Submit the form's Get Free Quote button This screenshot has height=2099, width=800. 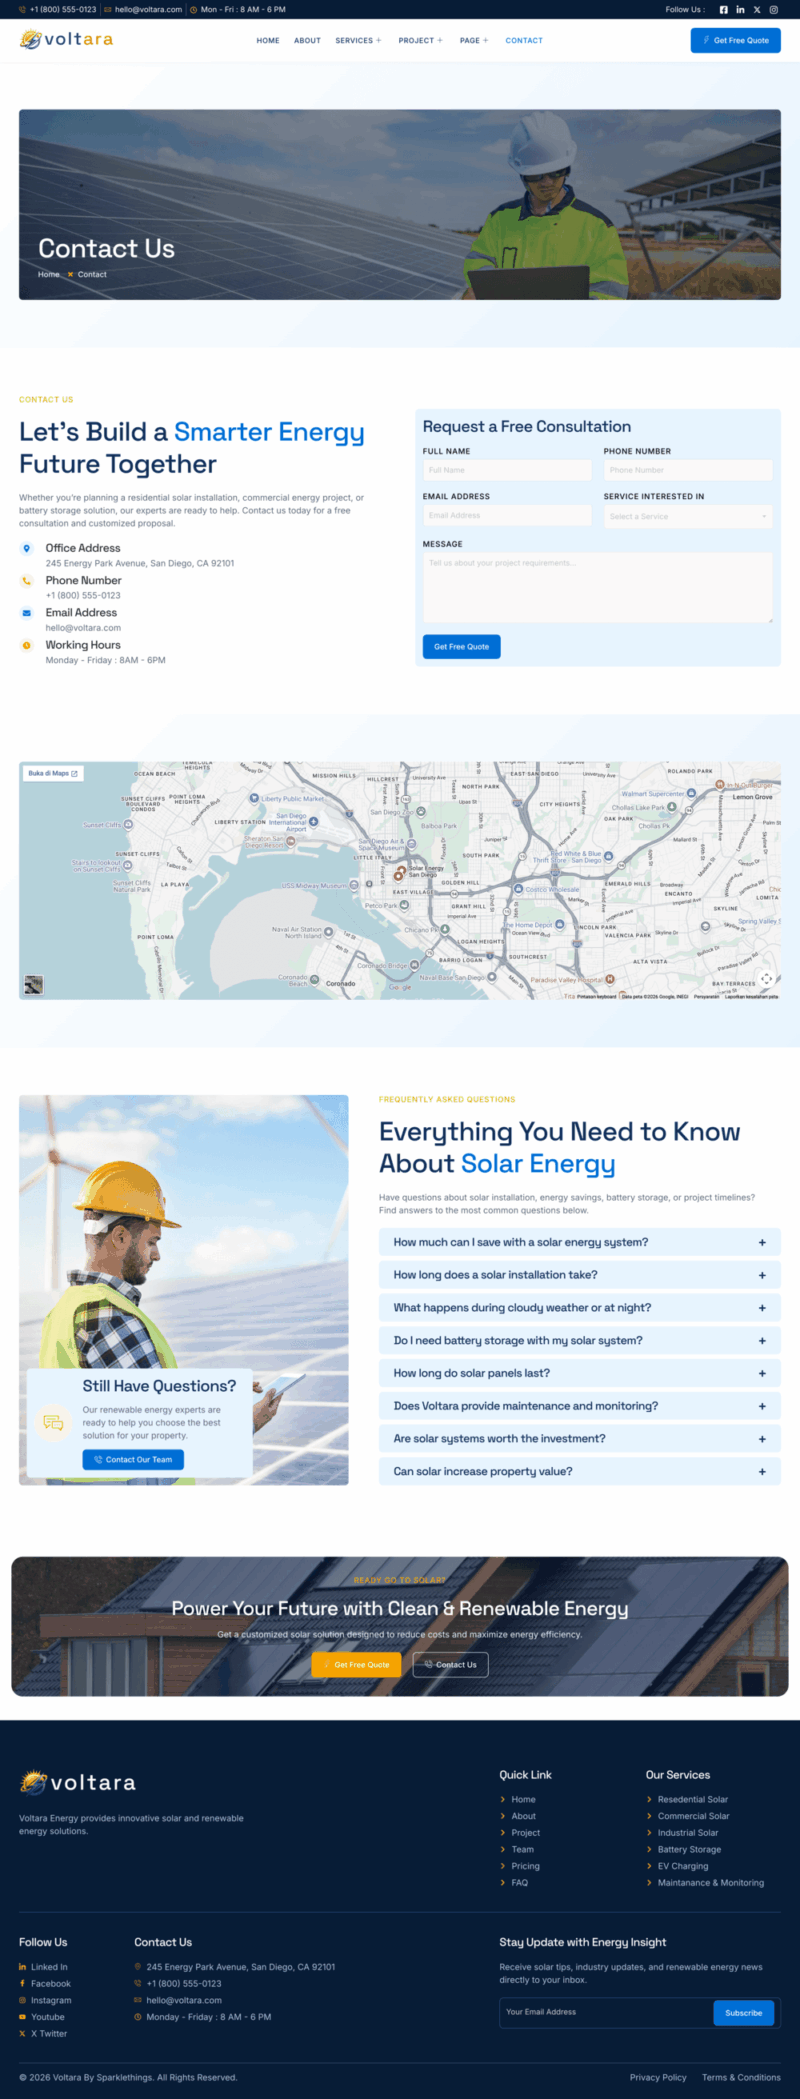pyautogui.click(x=461, y=647)
